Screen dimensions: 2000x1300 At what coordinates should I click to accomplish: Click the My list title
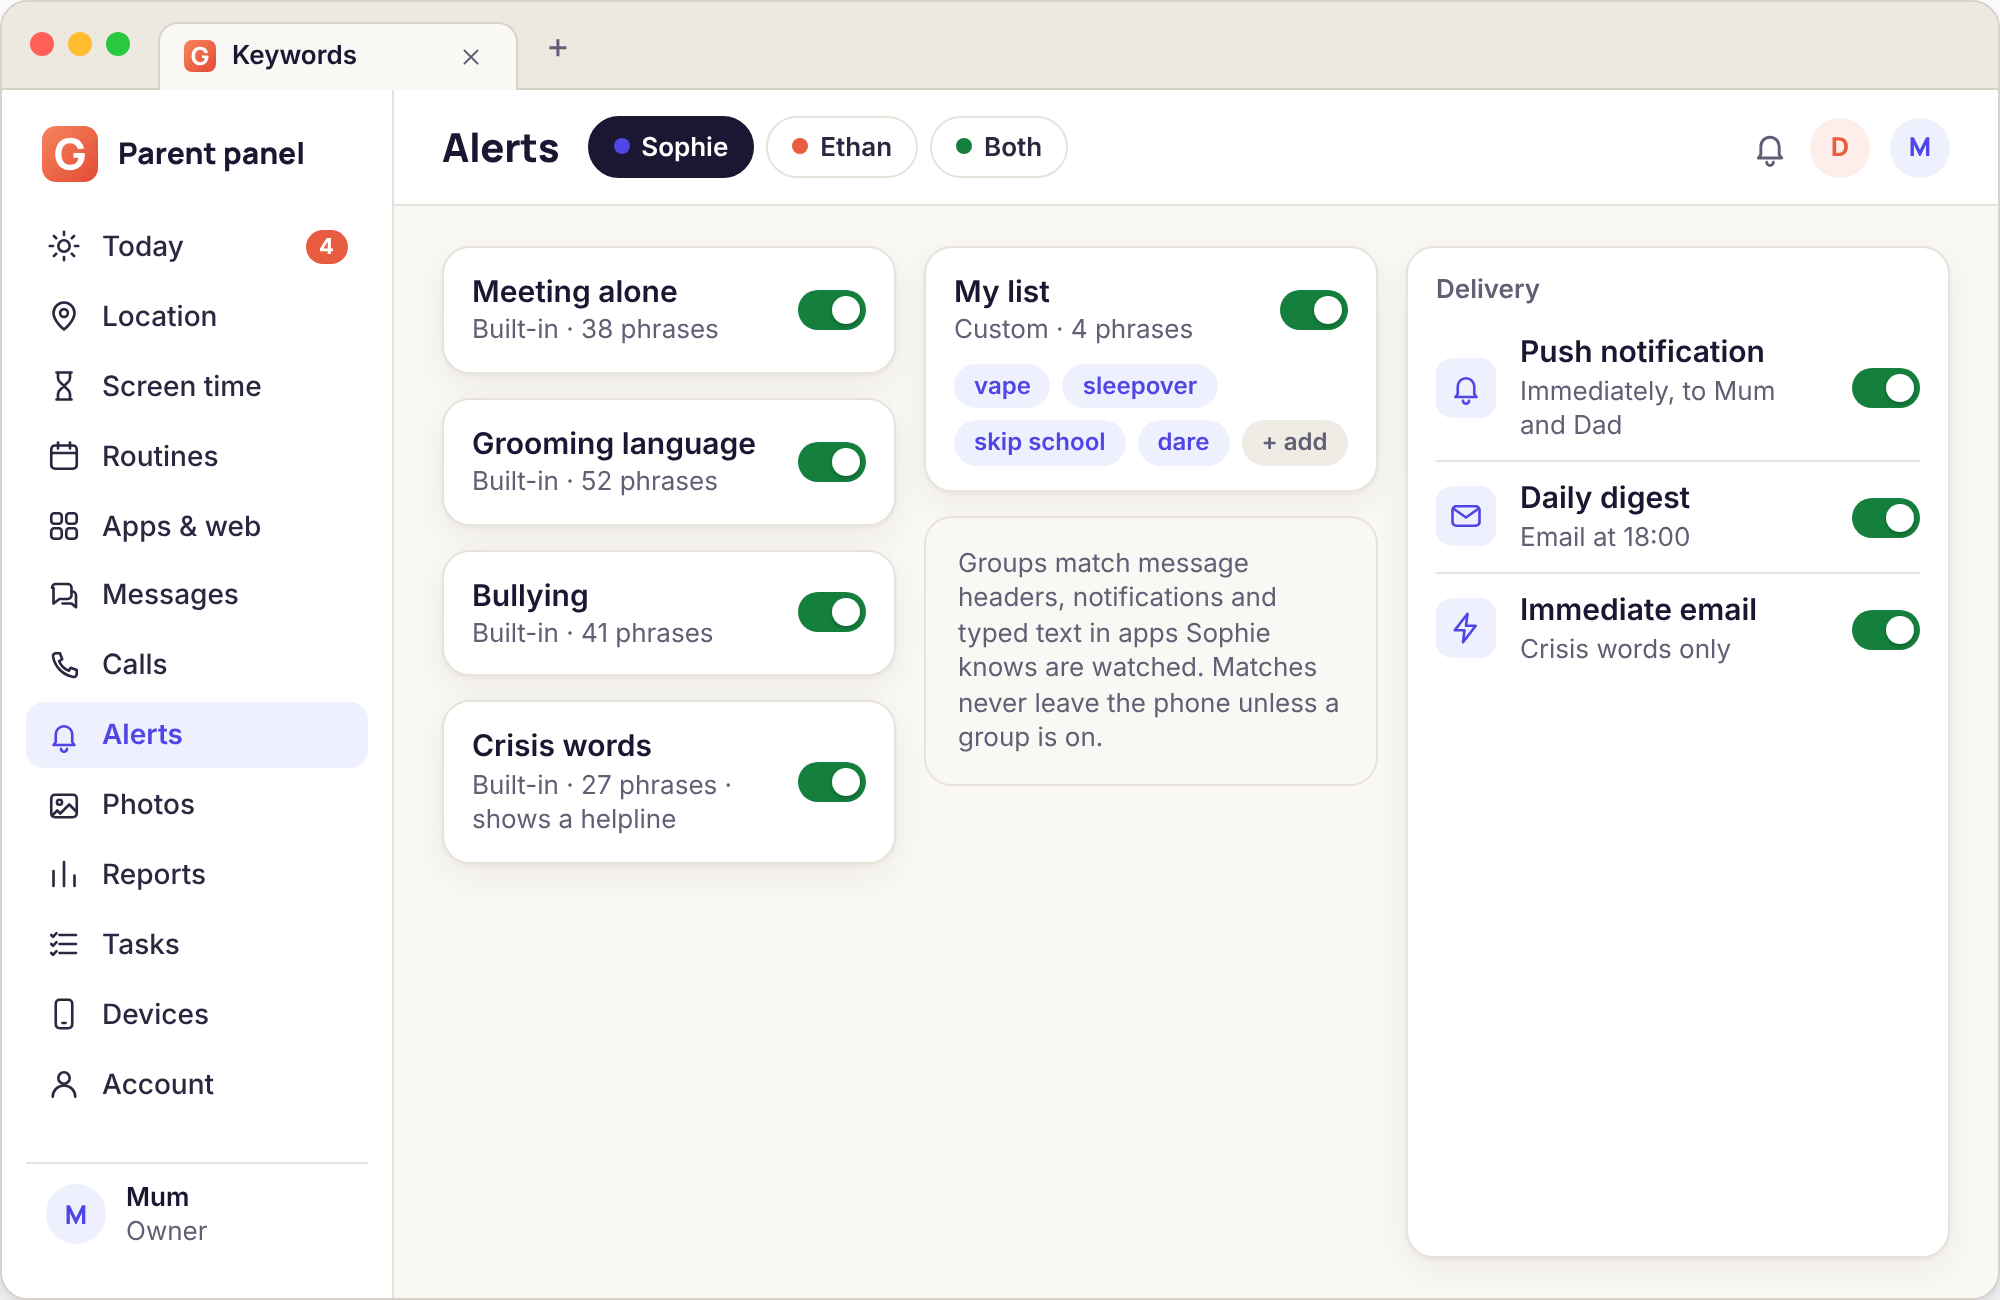tap(1002, 292)
